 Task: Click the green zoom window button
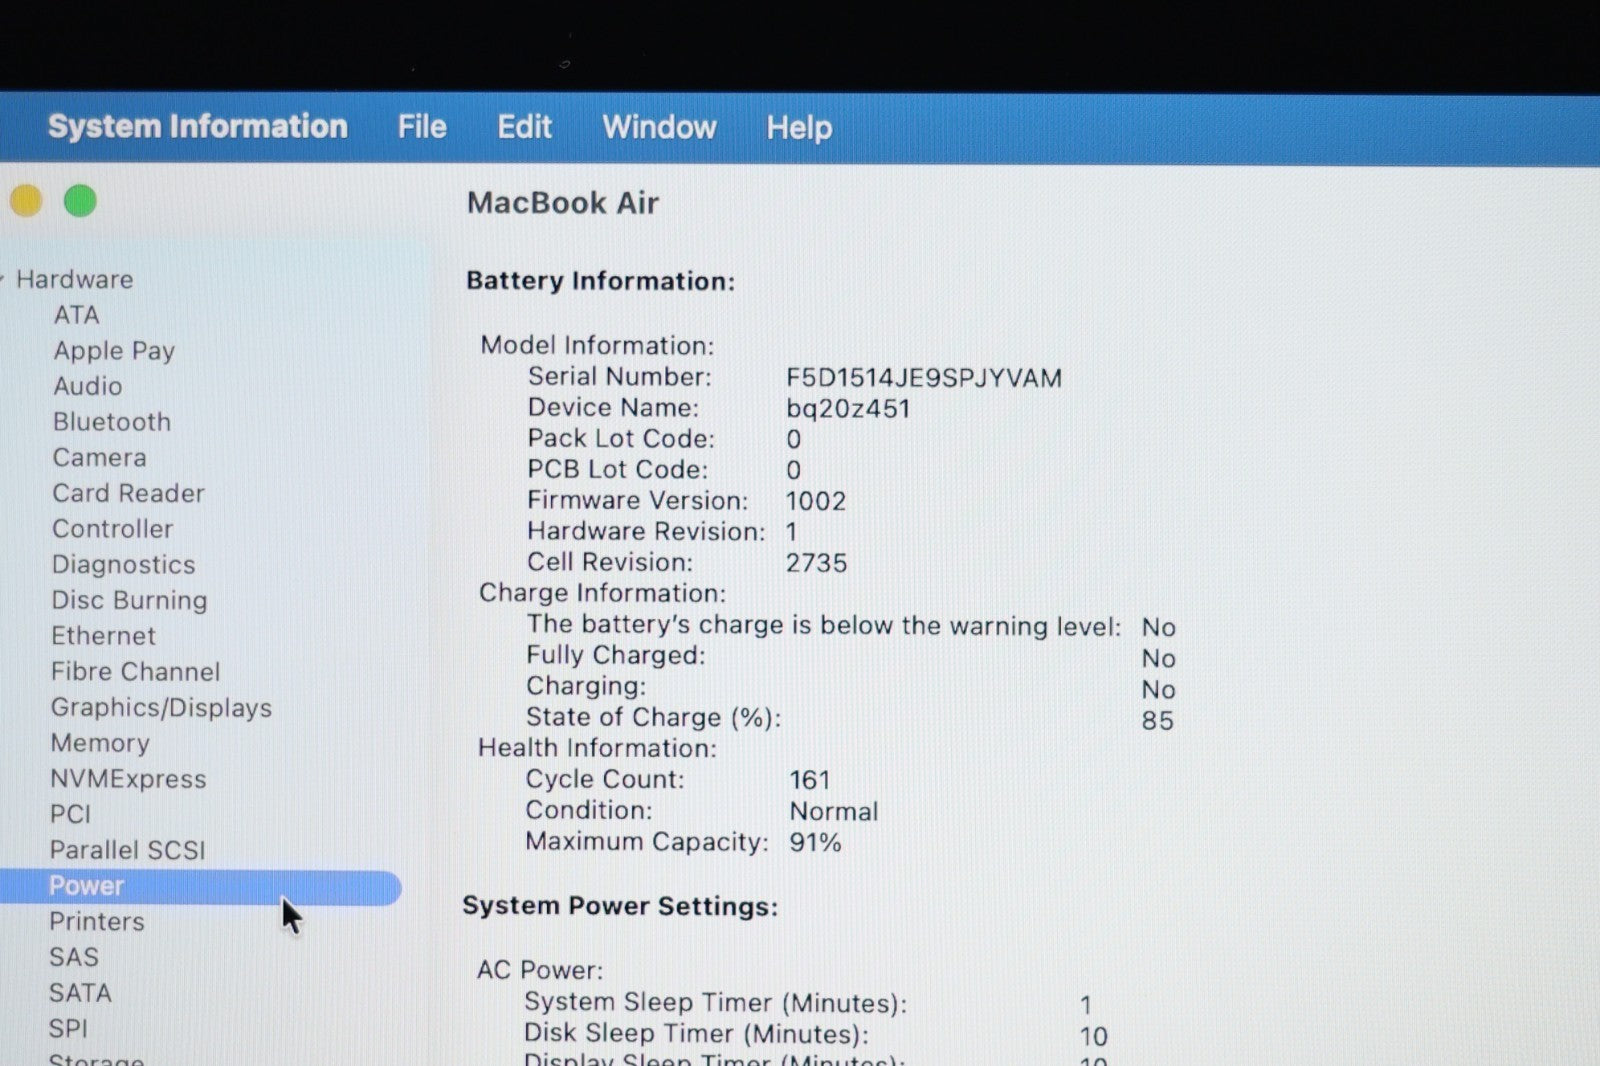(x=80, y=201)
